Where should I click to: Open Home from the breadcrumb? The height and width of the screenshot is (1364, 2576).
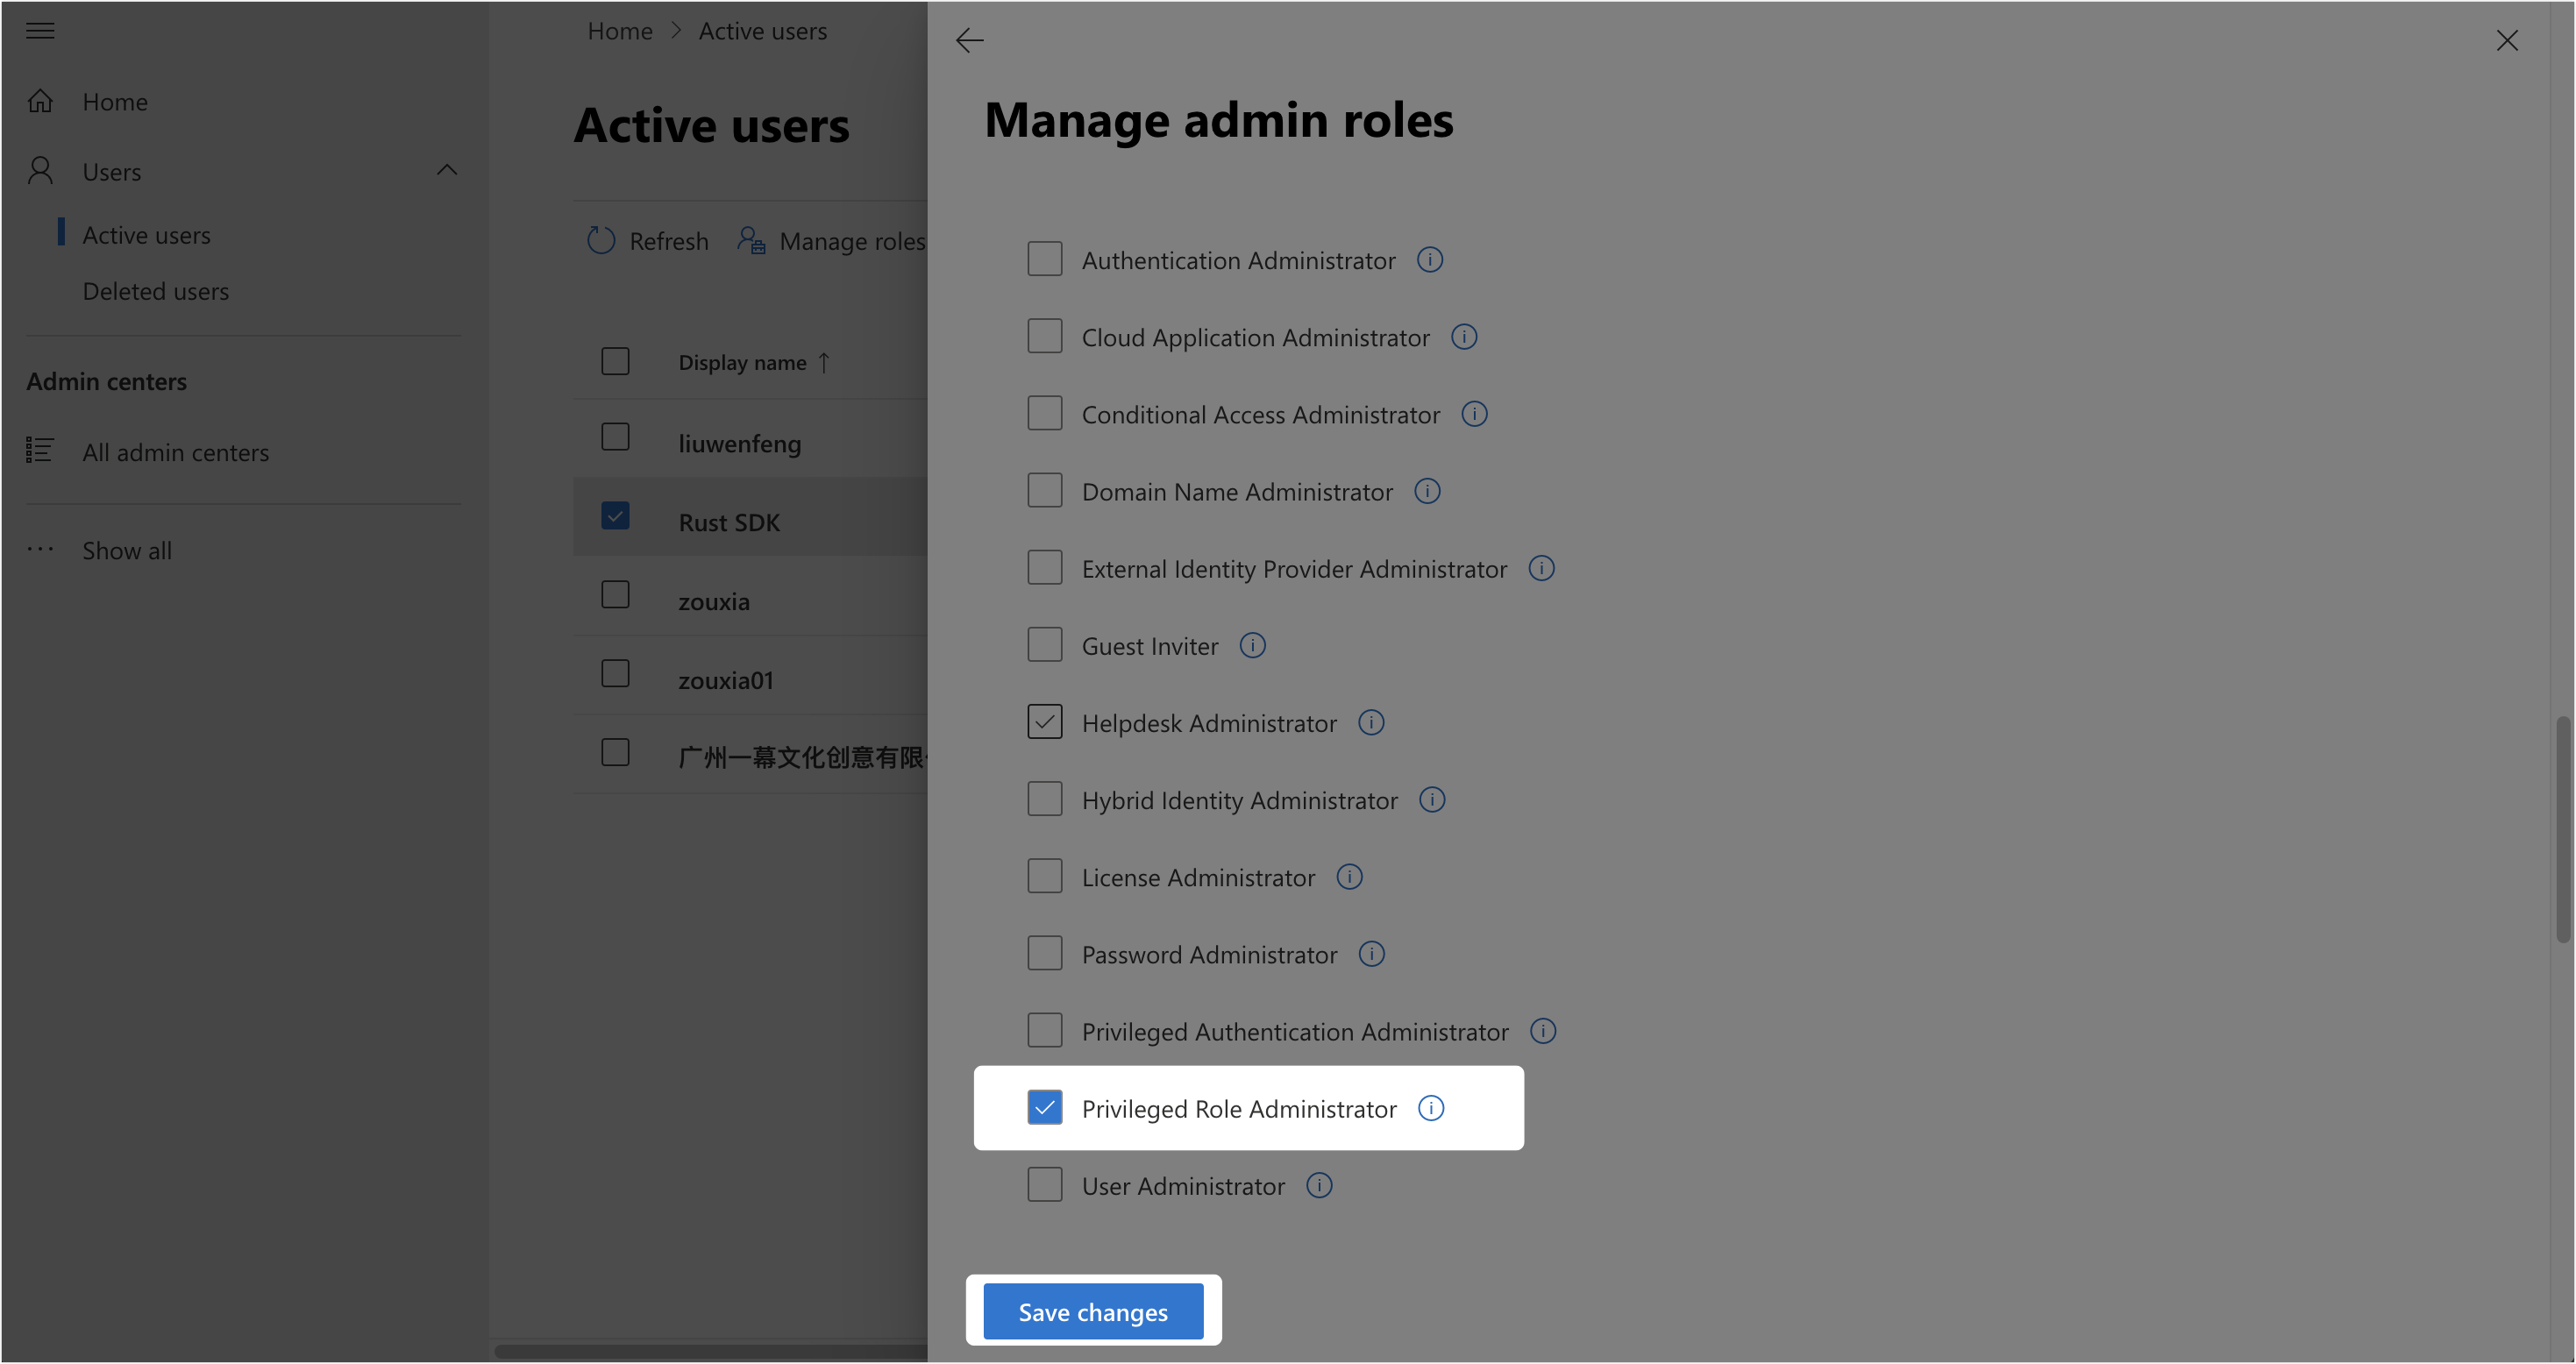[619, 30]
